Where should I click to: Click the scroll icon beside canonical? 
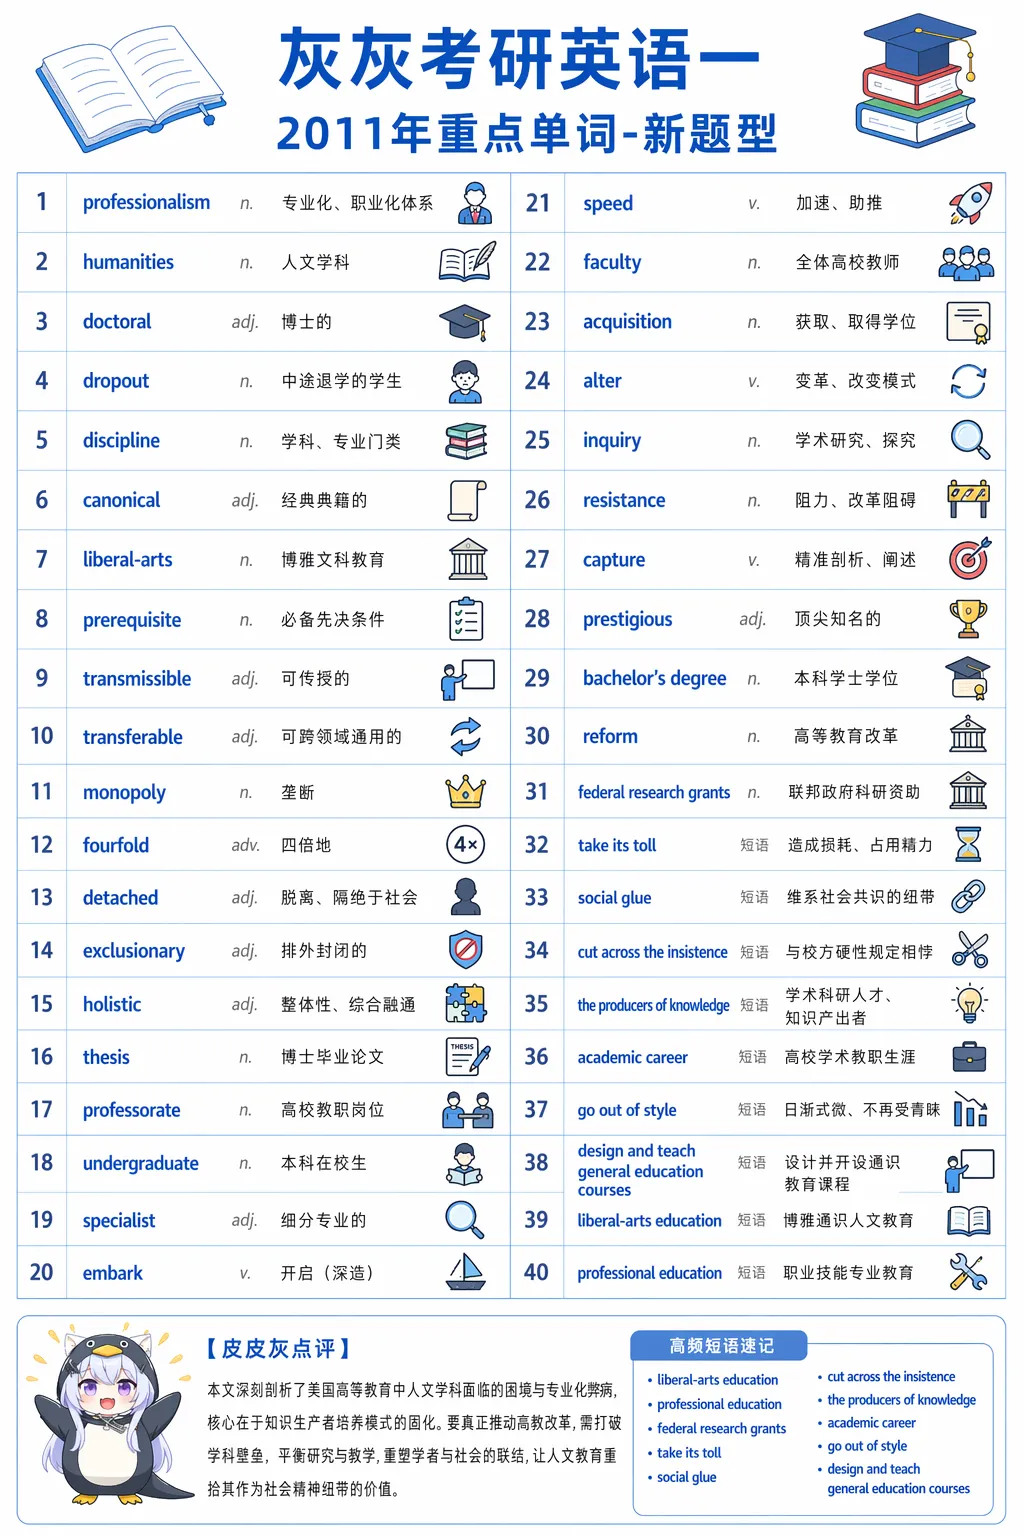[x=467, y=500]
